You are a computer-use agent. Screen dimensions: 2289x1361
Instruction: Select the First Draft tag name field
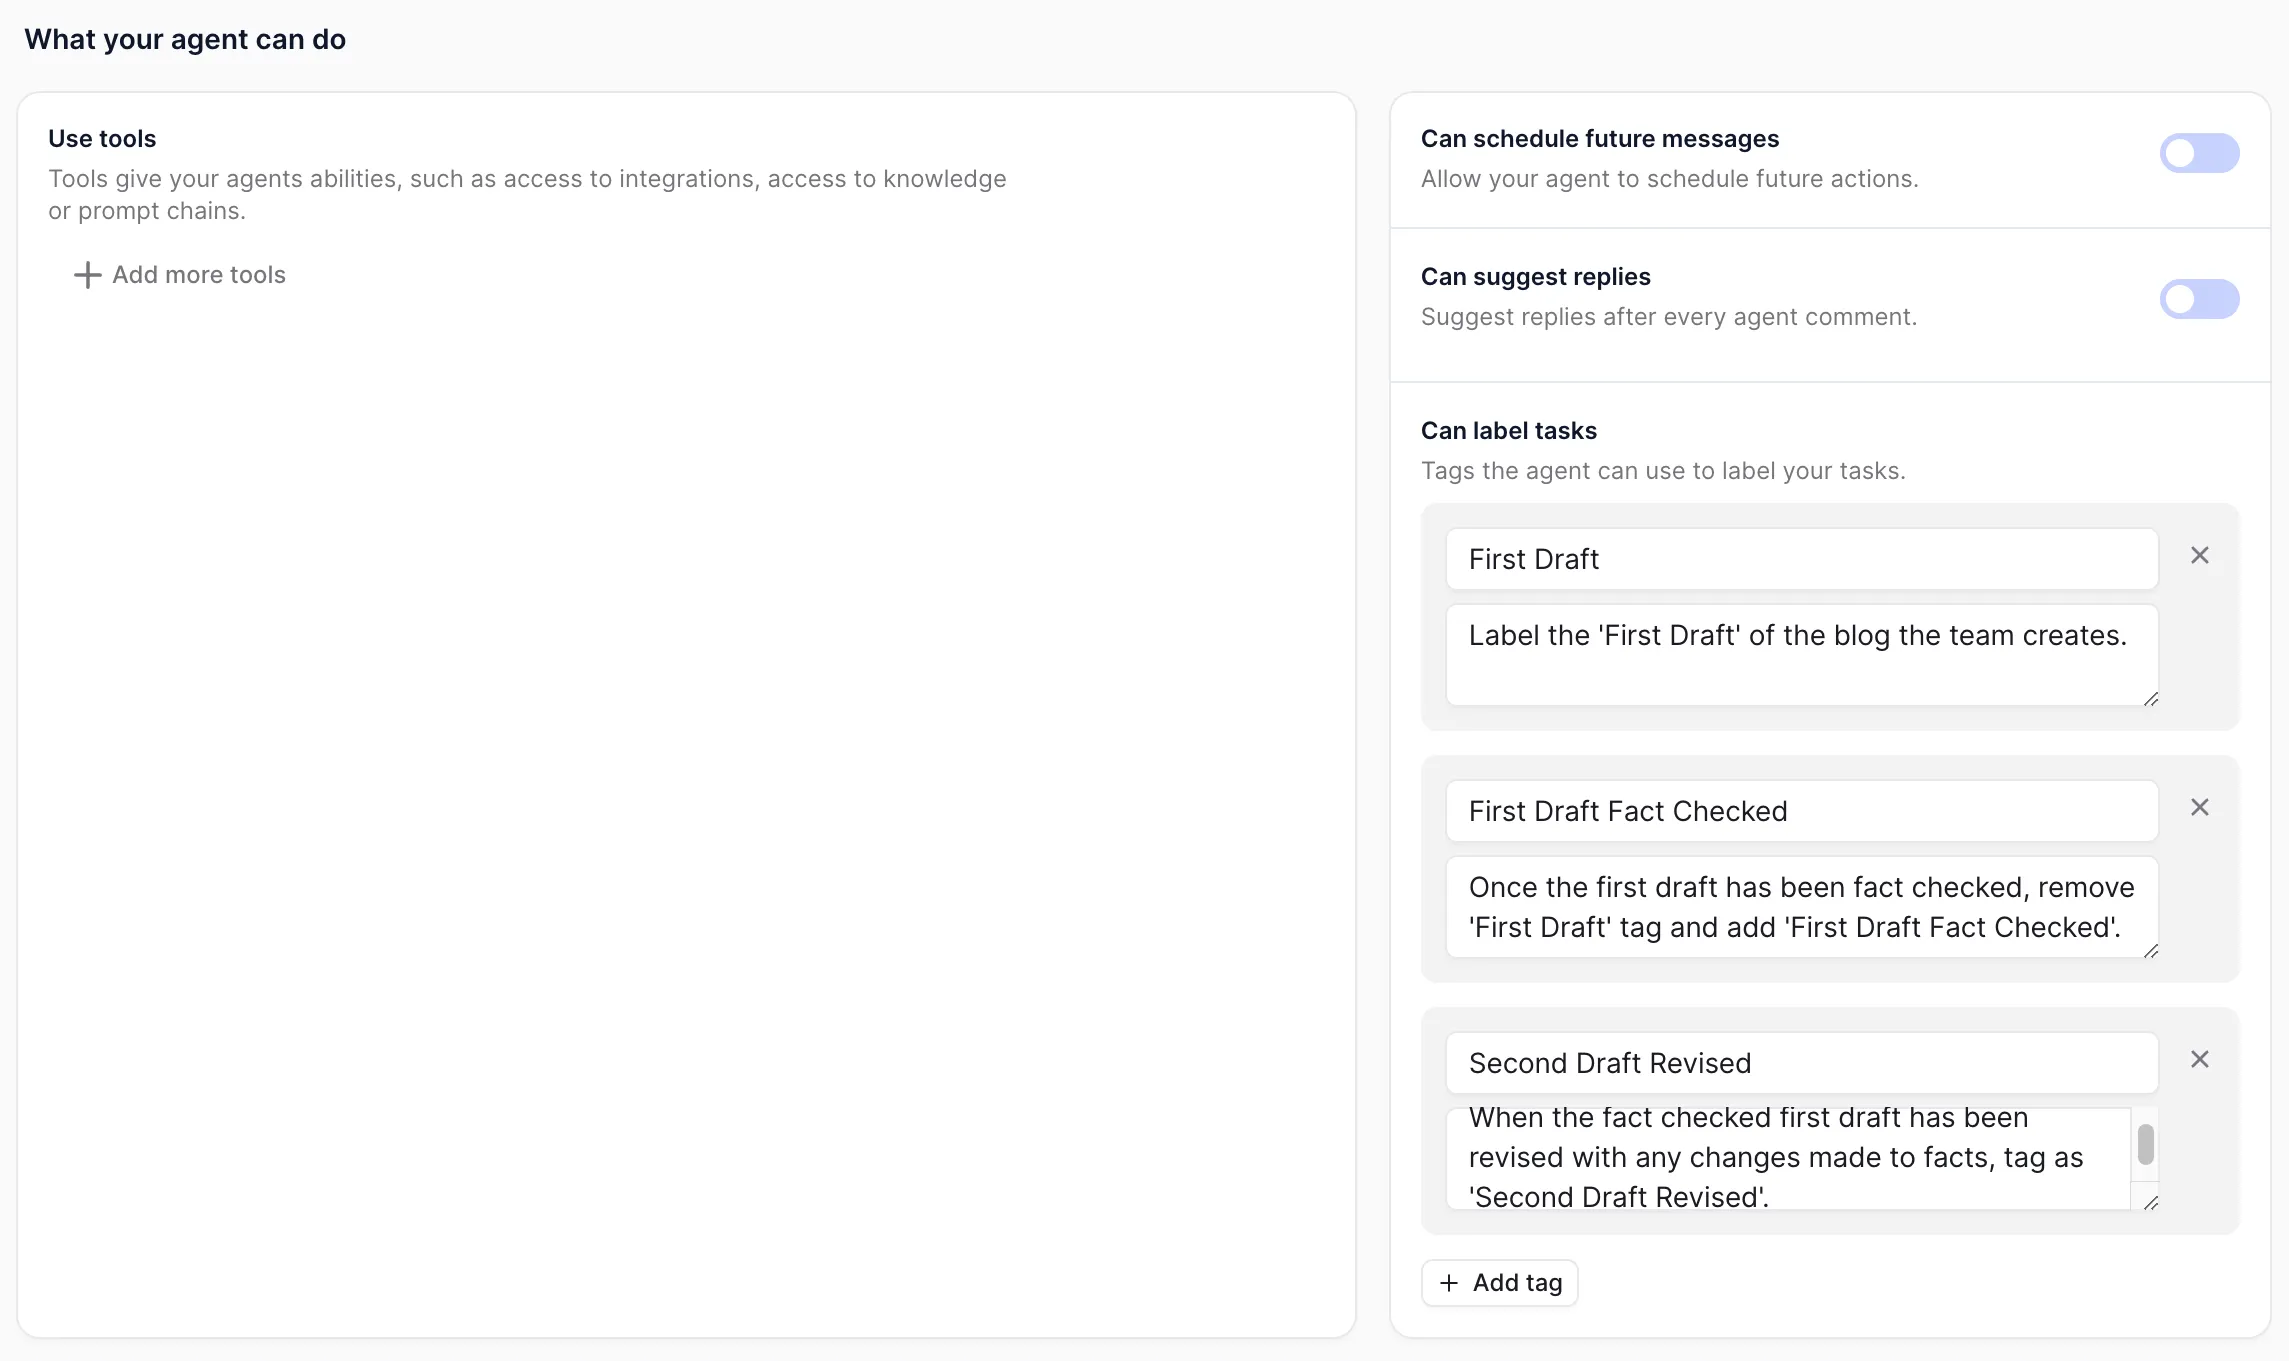1800,559
